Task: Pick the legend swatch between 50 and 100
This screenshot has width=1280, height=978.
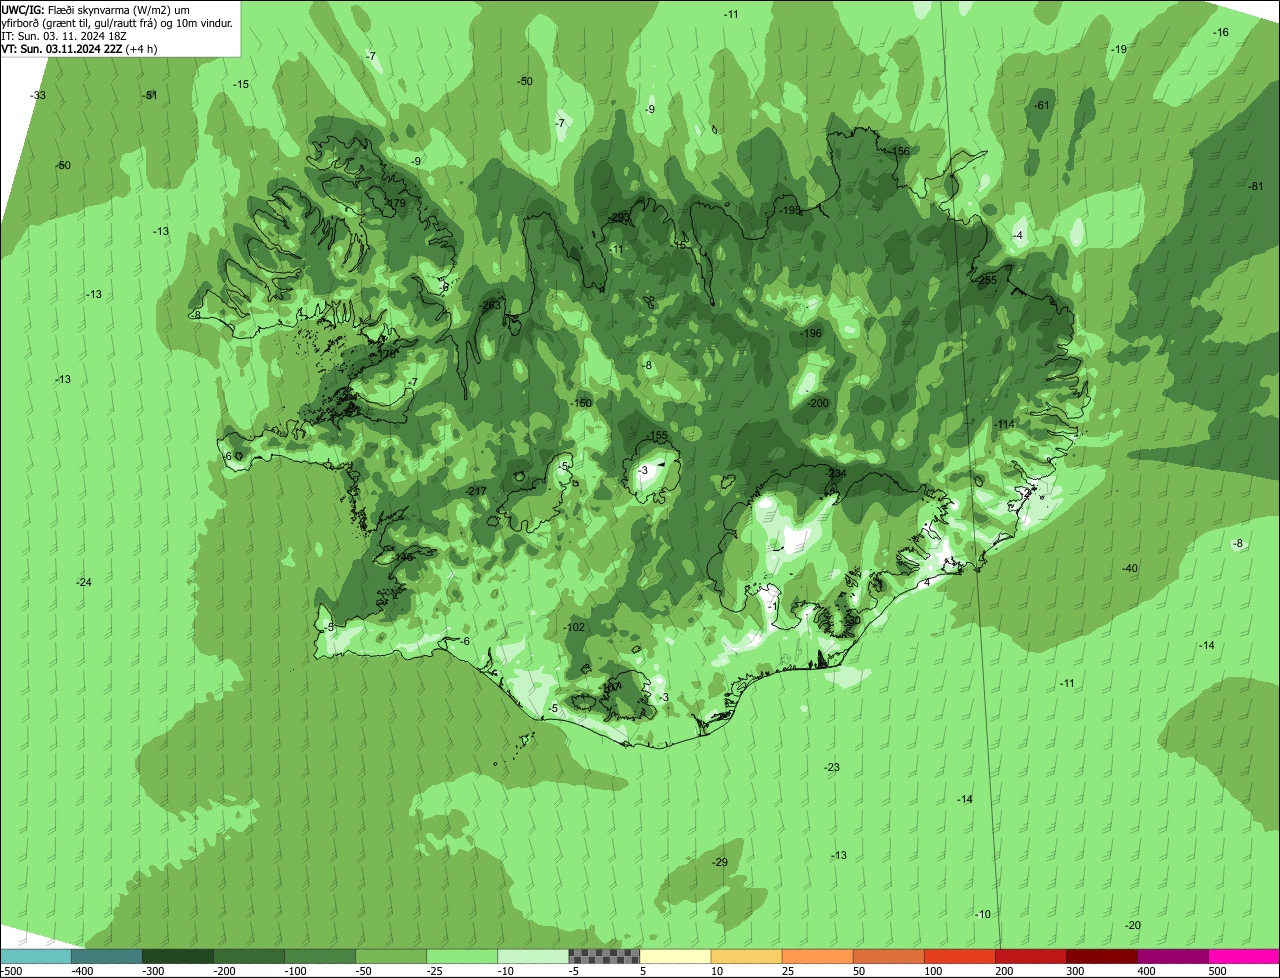Action: (888, 956)
